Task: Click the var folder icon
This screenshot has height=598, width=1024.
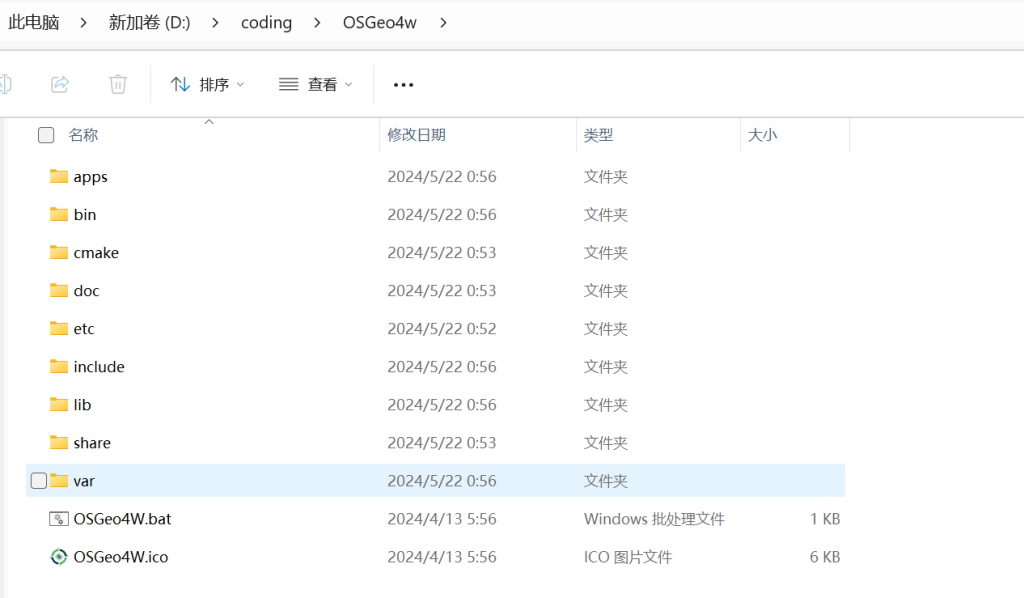Action: click(x=59, y=480)
